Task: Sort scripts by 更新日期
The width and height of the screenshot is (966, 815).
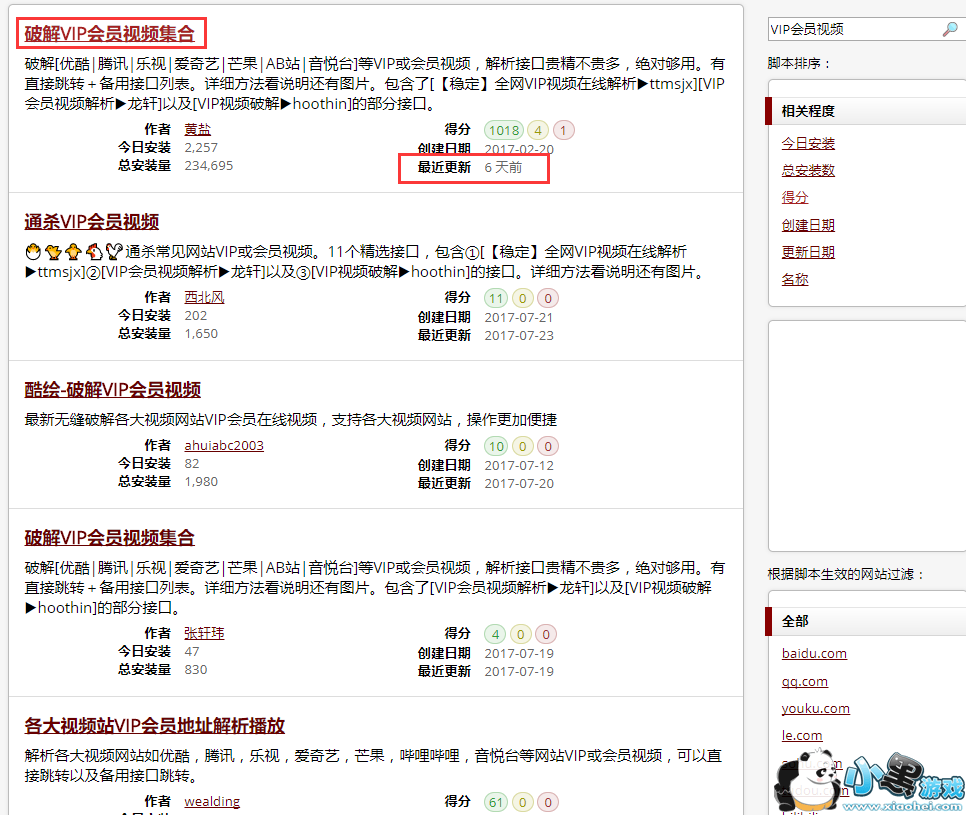Action: (x=808, y=251)
